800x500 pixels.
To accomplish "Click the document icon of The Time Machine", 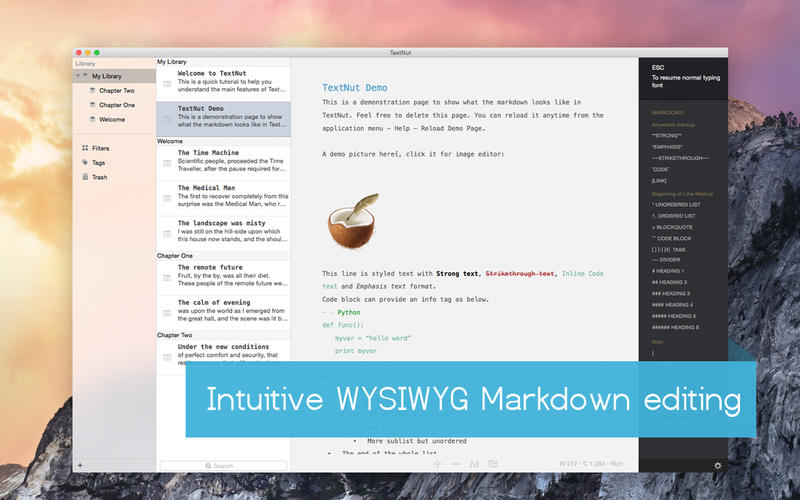I will coord(167,163).
